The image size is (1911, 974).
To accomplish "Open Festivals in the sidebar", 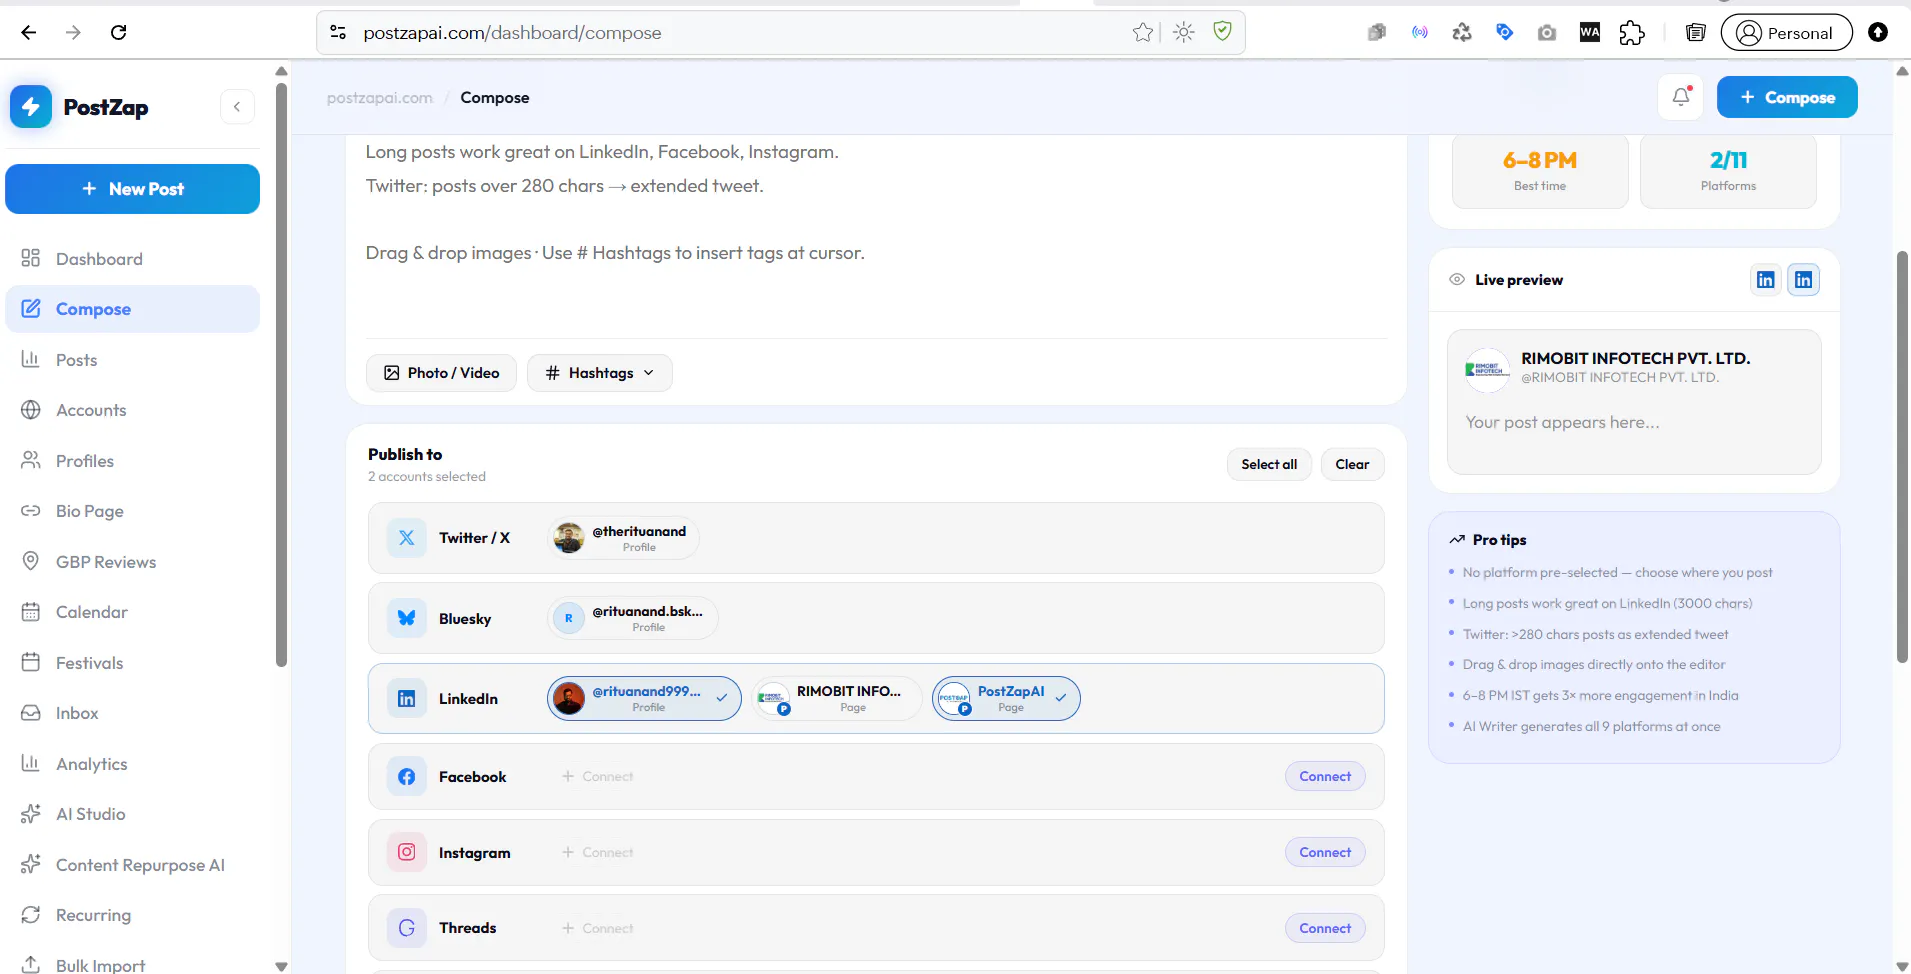I will click(x=132, y=663).
